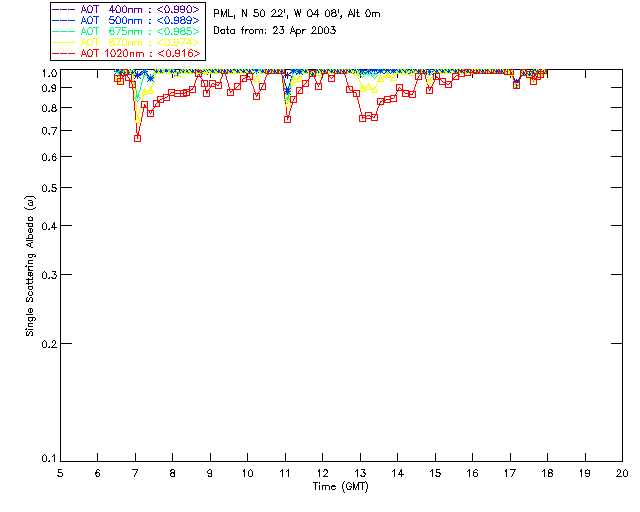
Task: Click the y-axis tick label 0.6
Action: pyautogui.click(x=49, y=157)
